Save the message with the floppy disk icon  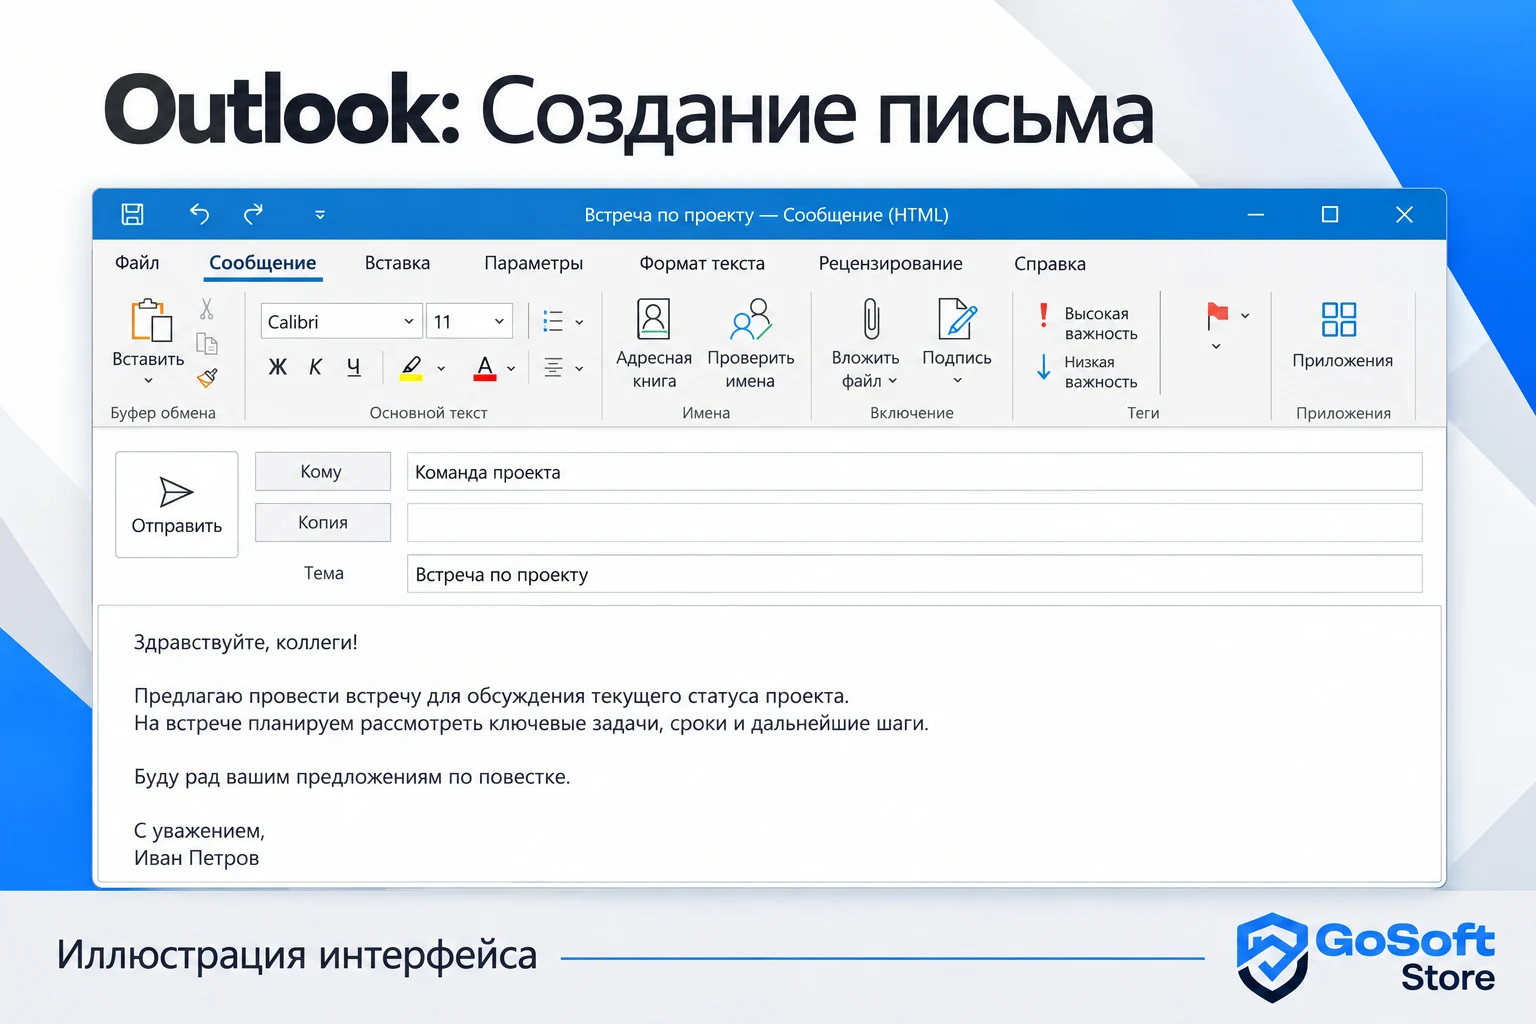coord(132,214)
